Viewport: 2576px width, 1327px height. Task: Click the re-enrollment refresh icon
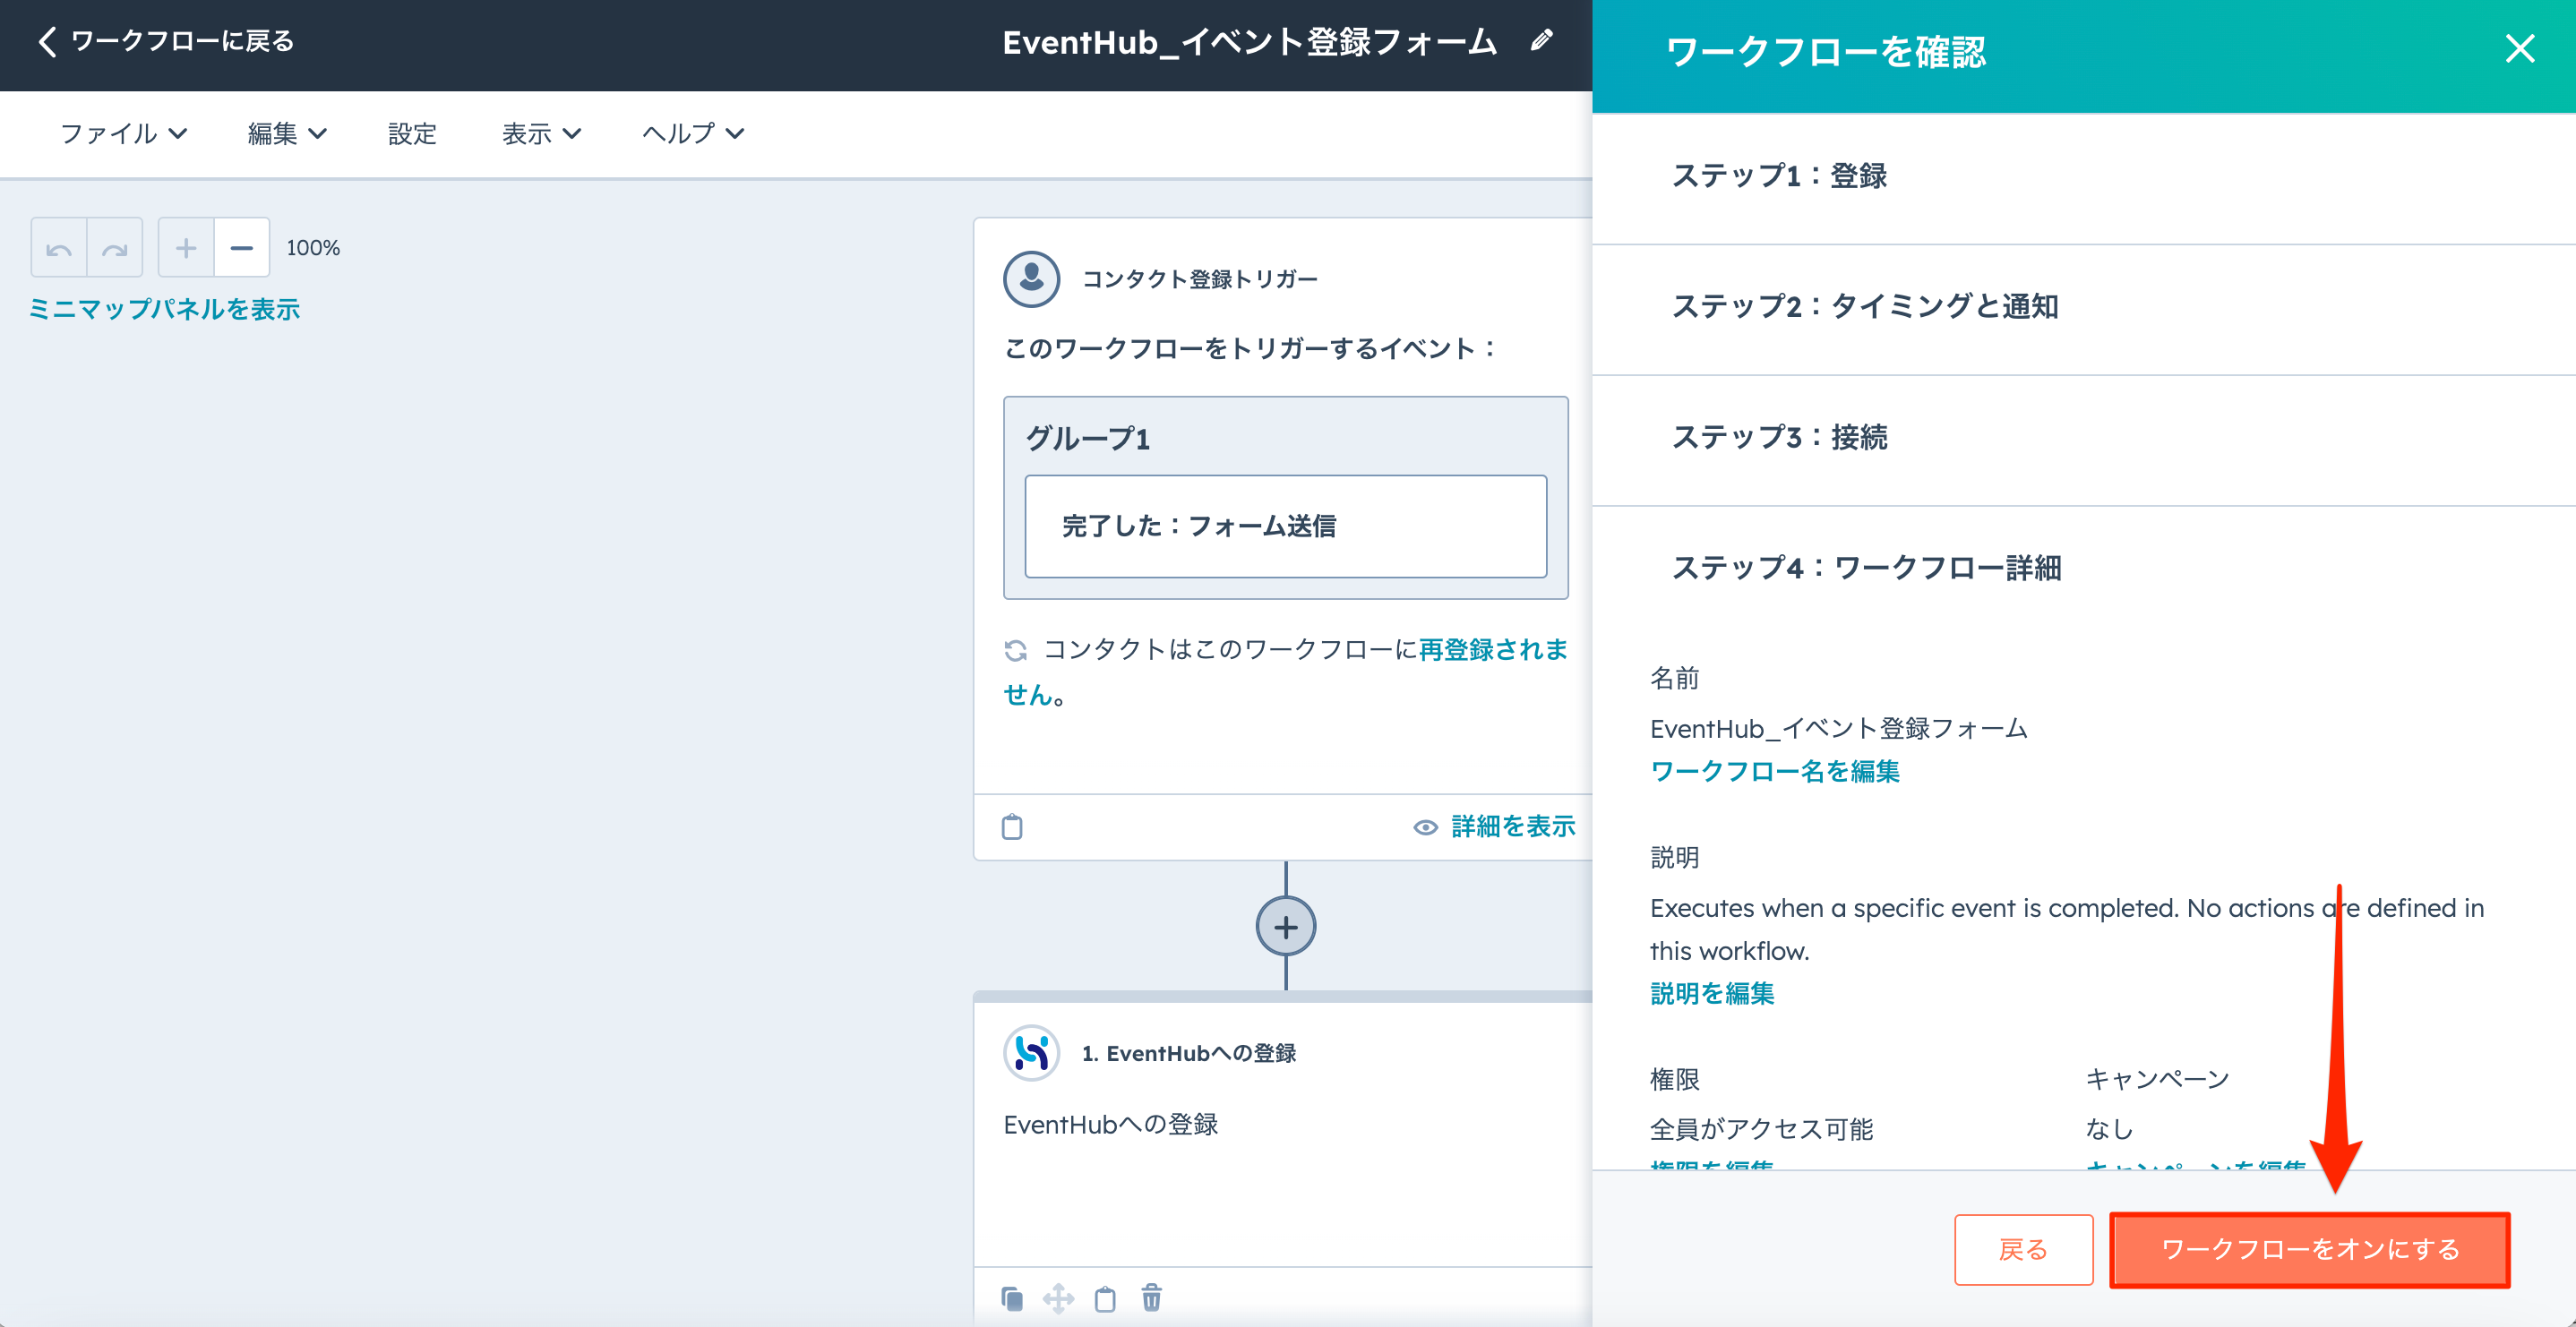pos(1015,651)
